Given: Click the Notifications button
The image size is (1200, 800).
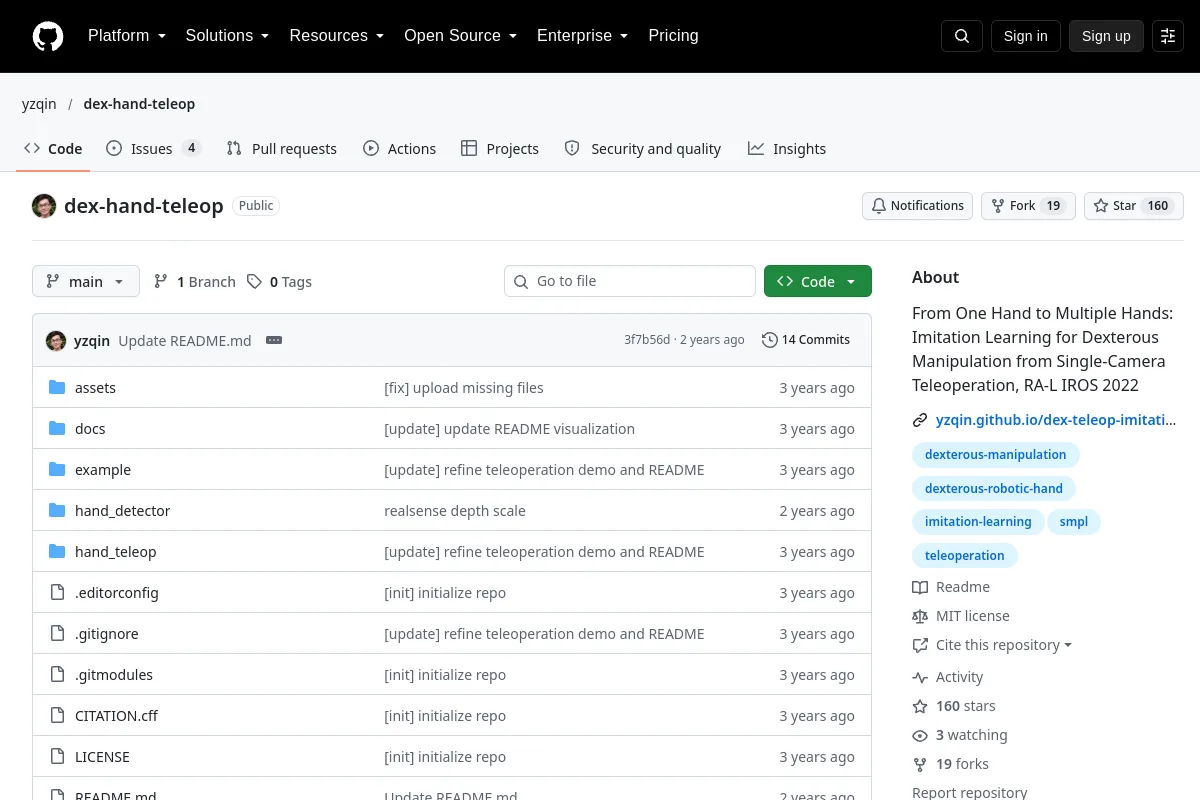Looking at the screenshot, I should pyautogui.click(x=918, y=206).
